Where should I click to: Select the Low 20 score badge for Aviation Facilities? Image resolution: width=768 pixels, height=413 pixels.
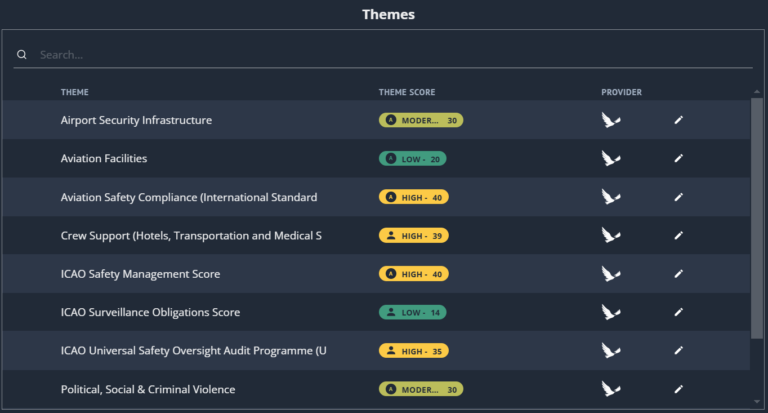412,159
